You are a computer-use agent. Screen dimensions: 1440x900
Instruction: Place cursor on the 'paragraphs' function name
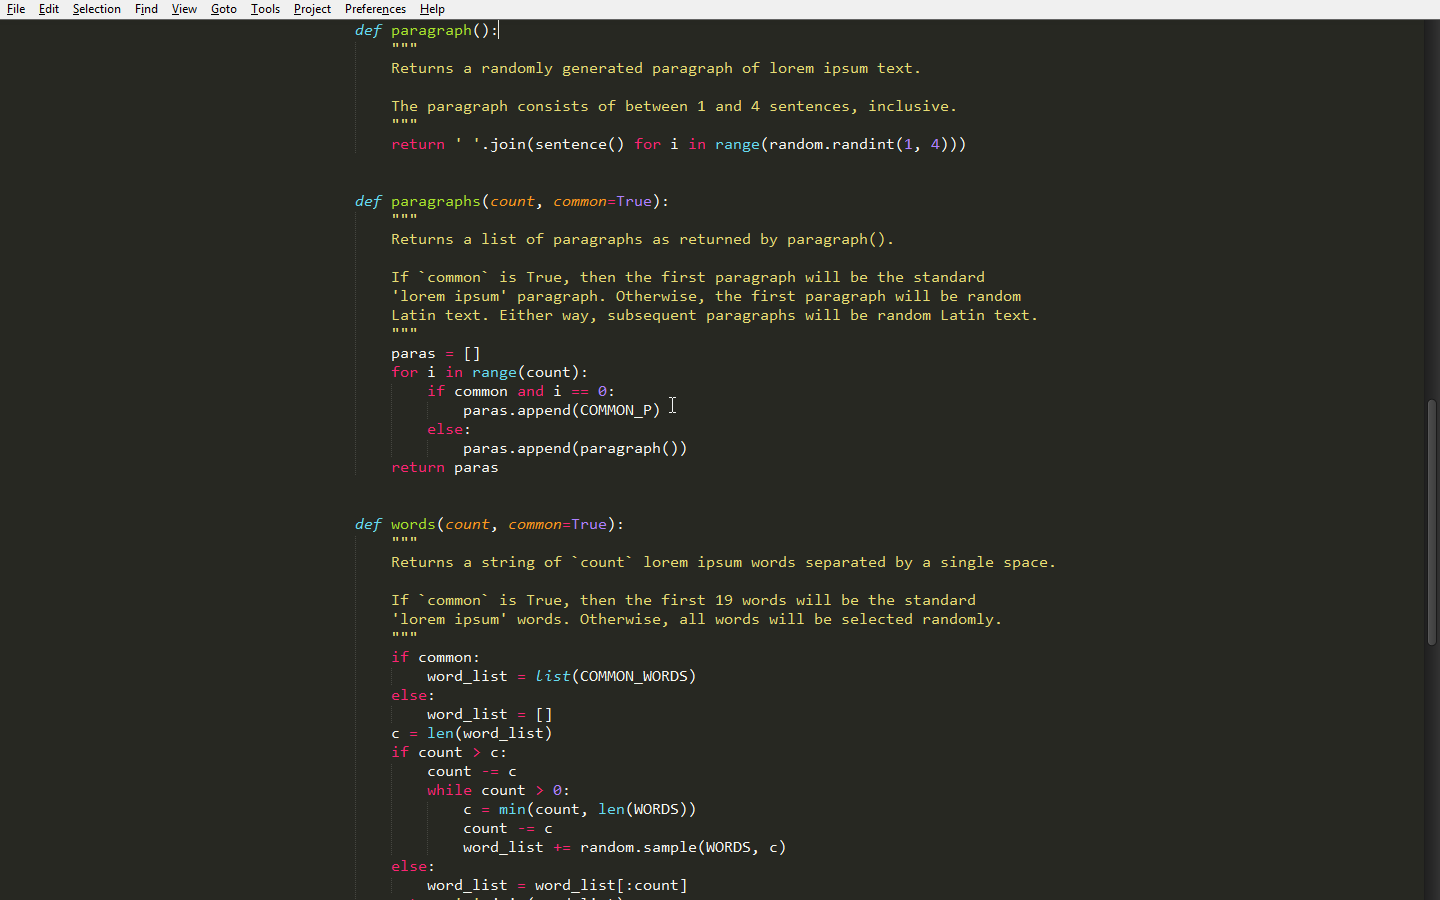(435, 201)
